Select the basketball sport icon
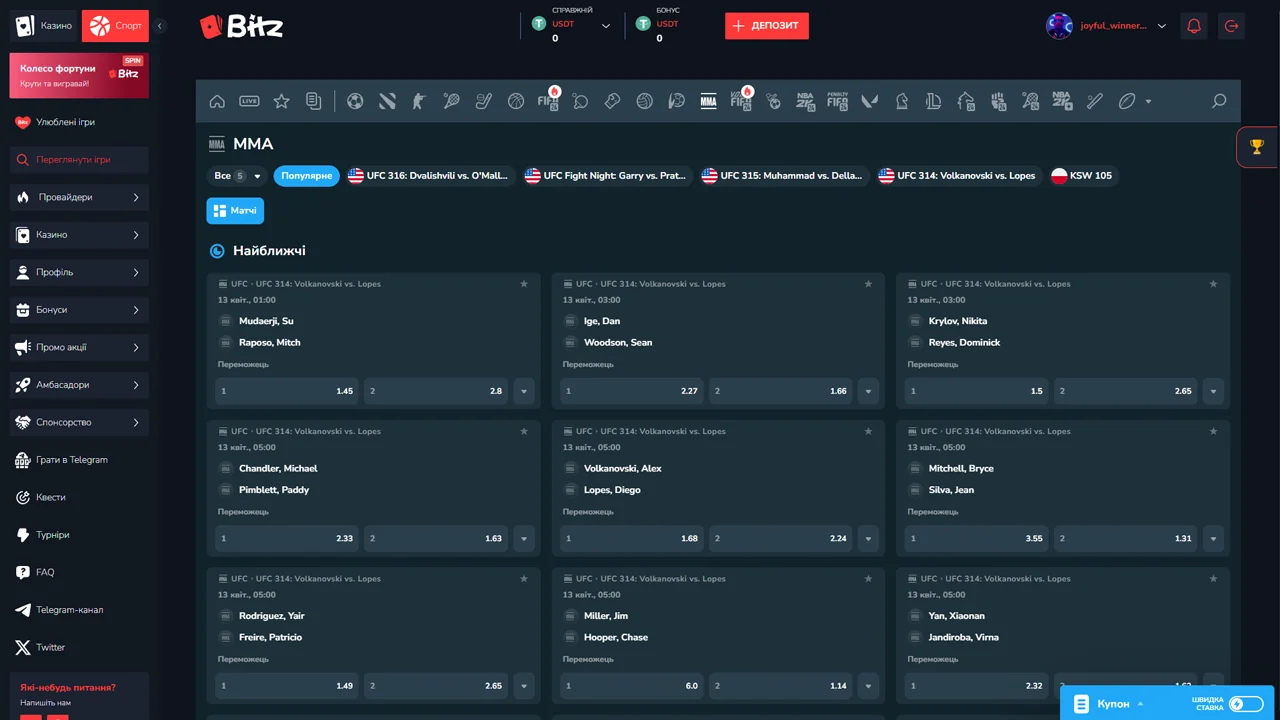Viewport: 1280px width, 720px height. click(516, 101)
